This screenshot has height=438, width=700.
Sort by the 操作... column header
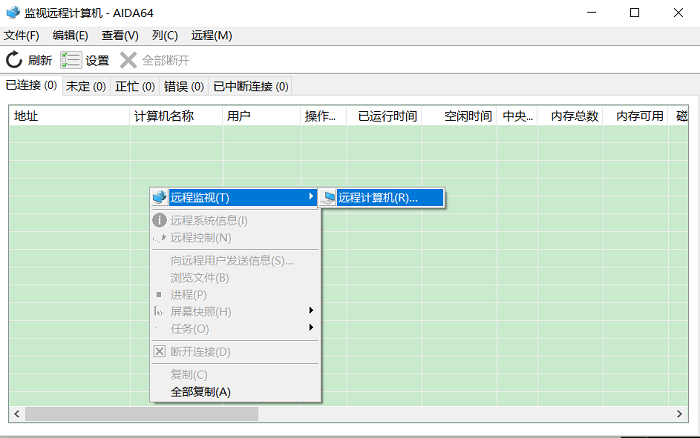(x=324, y=116)
